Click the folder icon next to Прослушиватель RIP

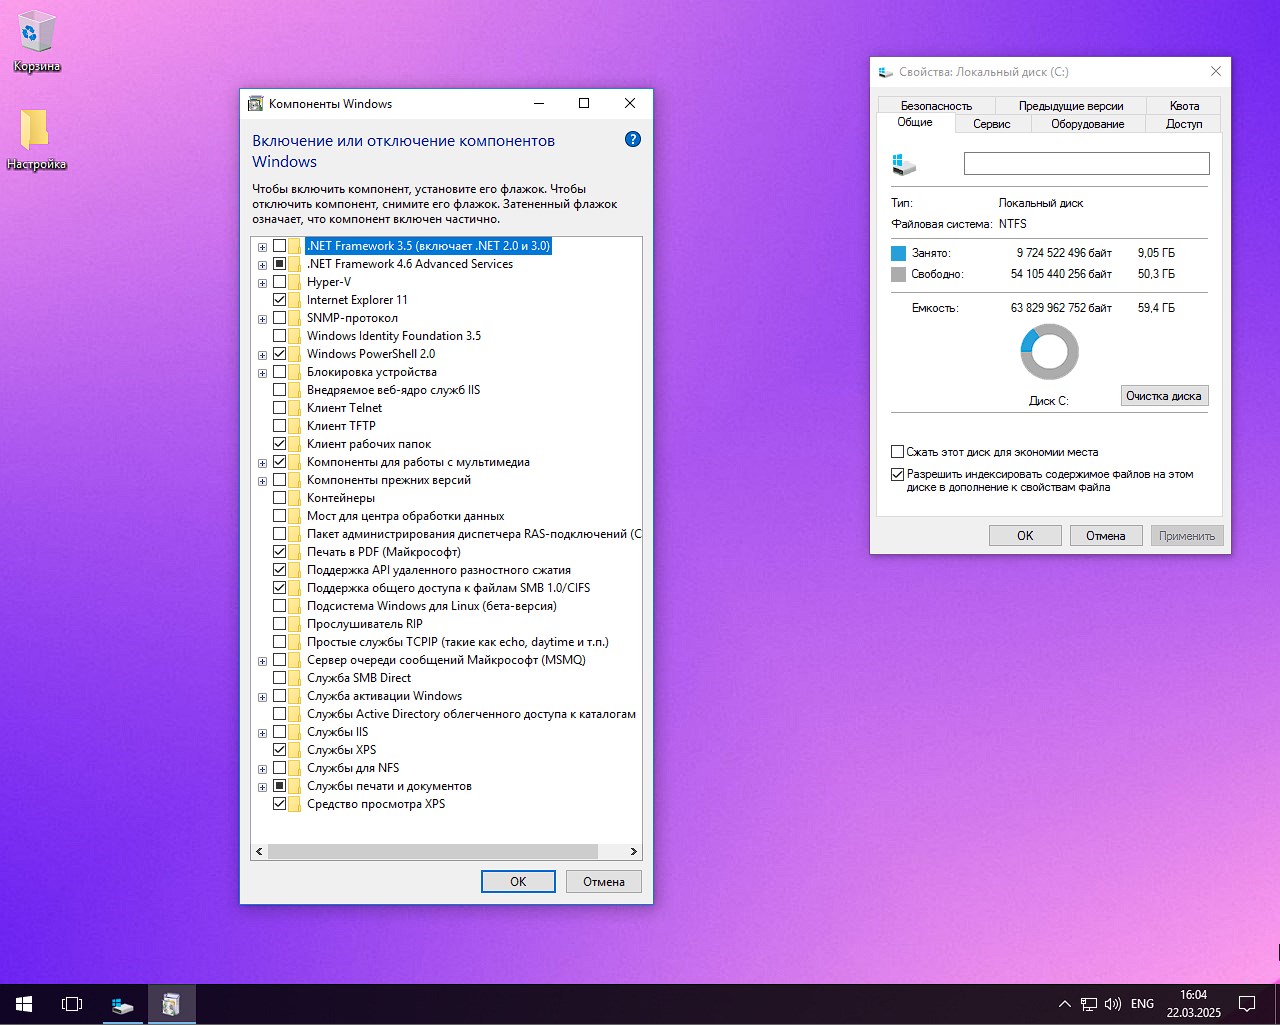[295, 624]
